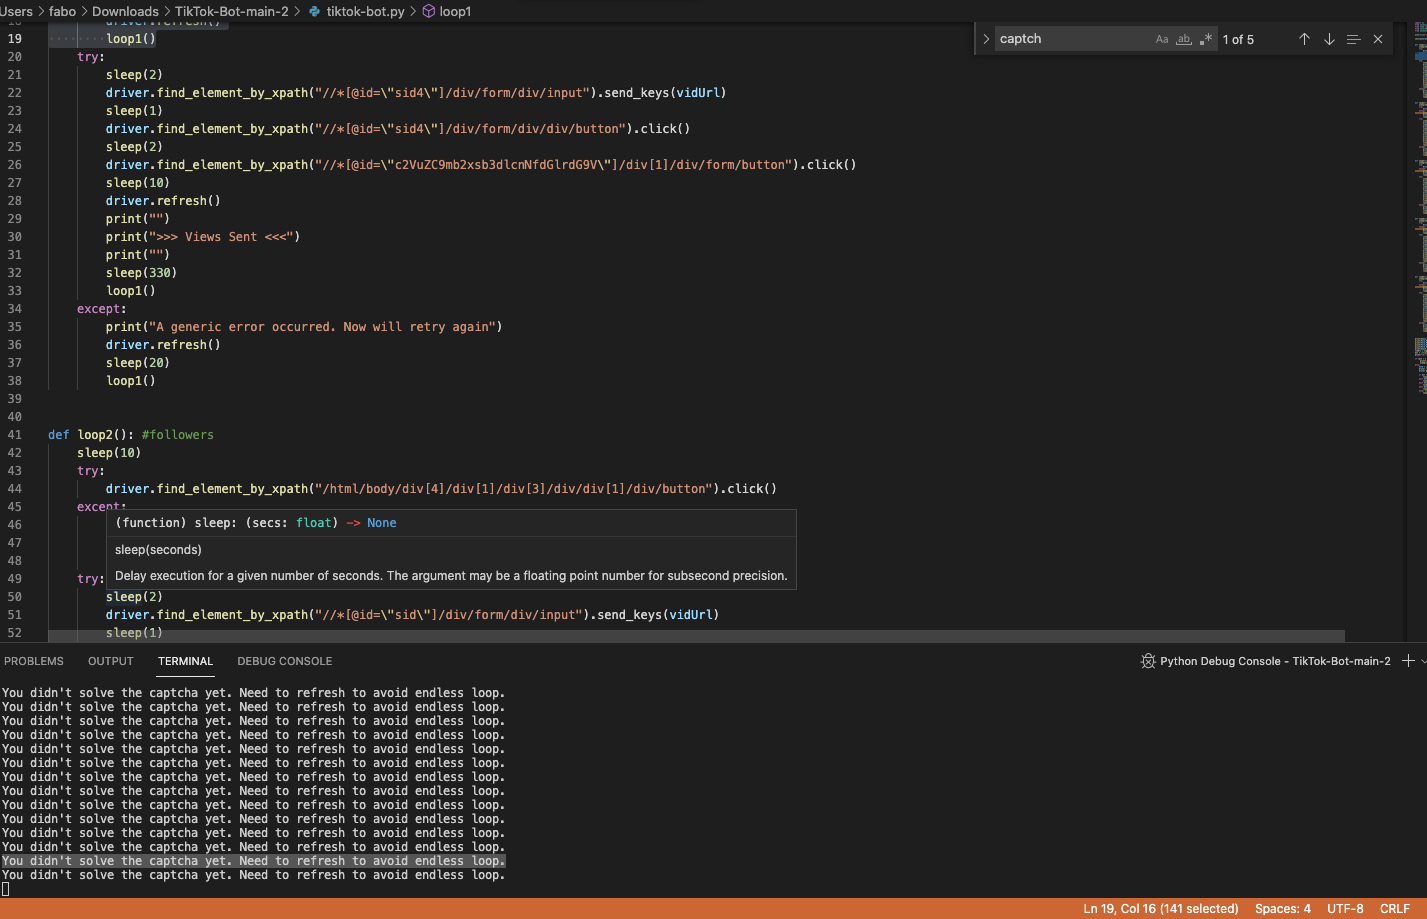Click 'sleep(20)' on line 37

tap(138, 363)
